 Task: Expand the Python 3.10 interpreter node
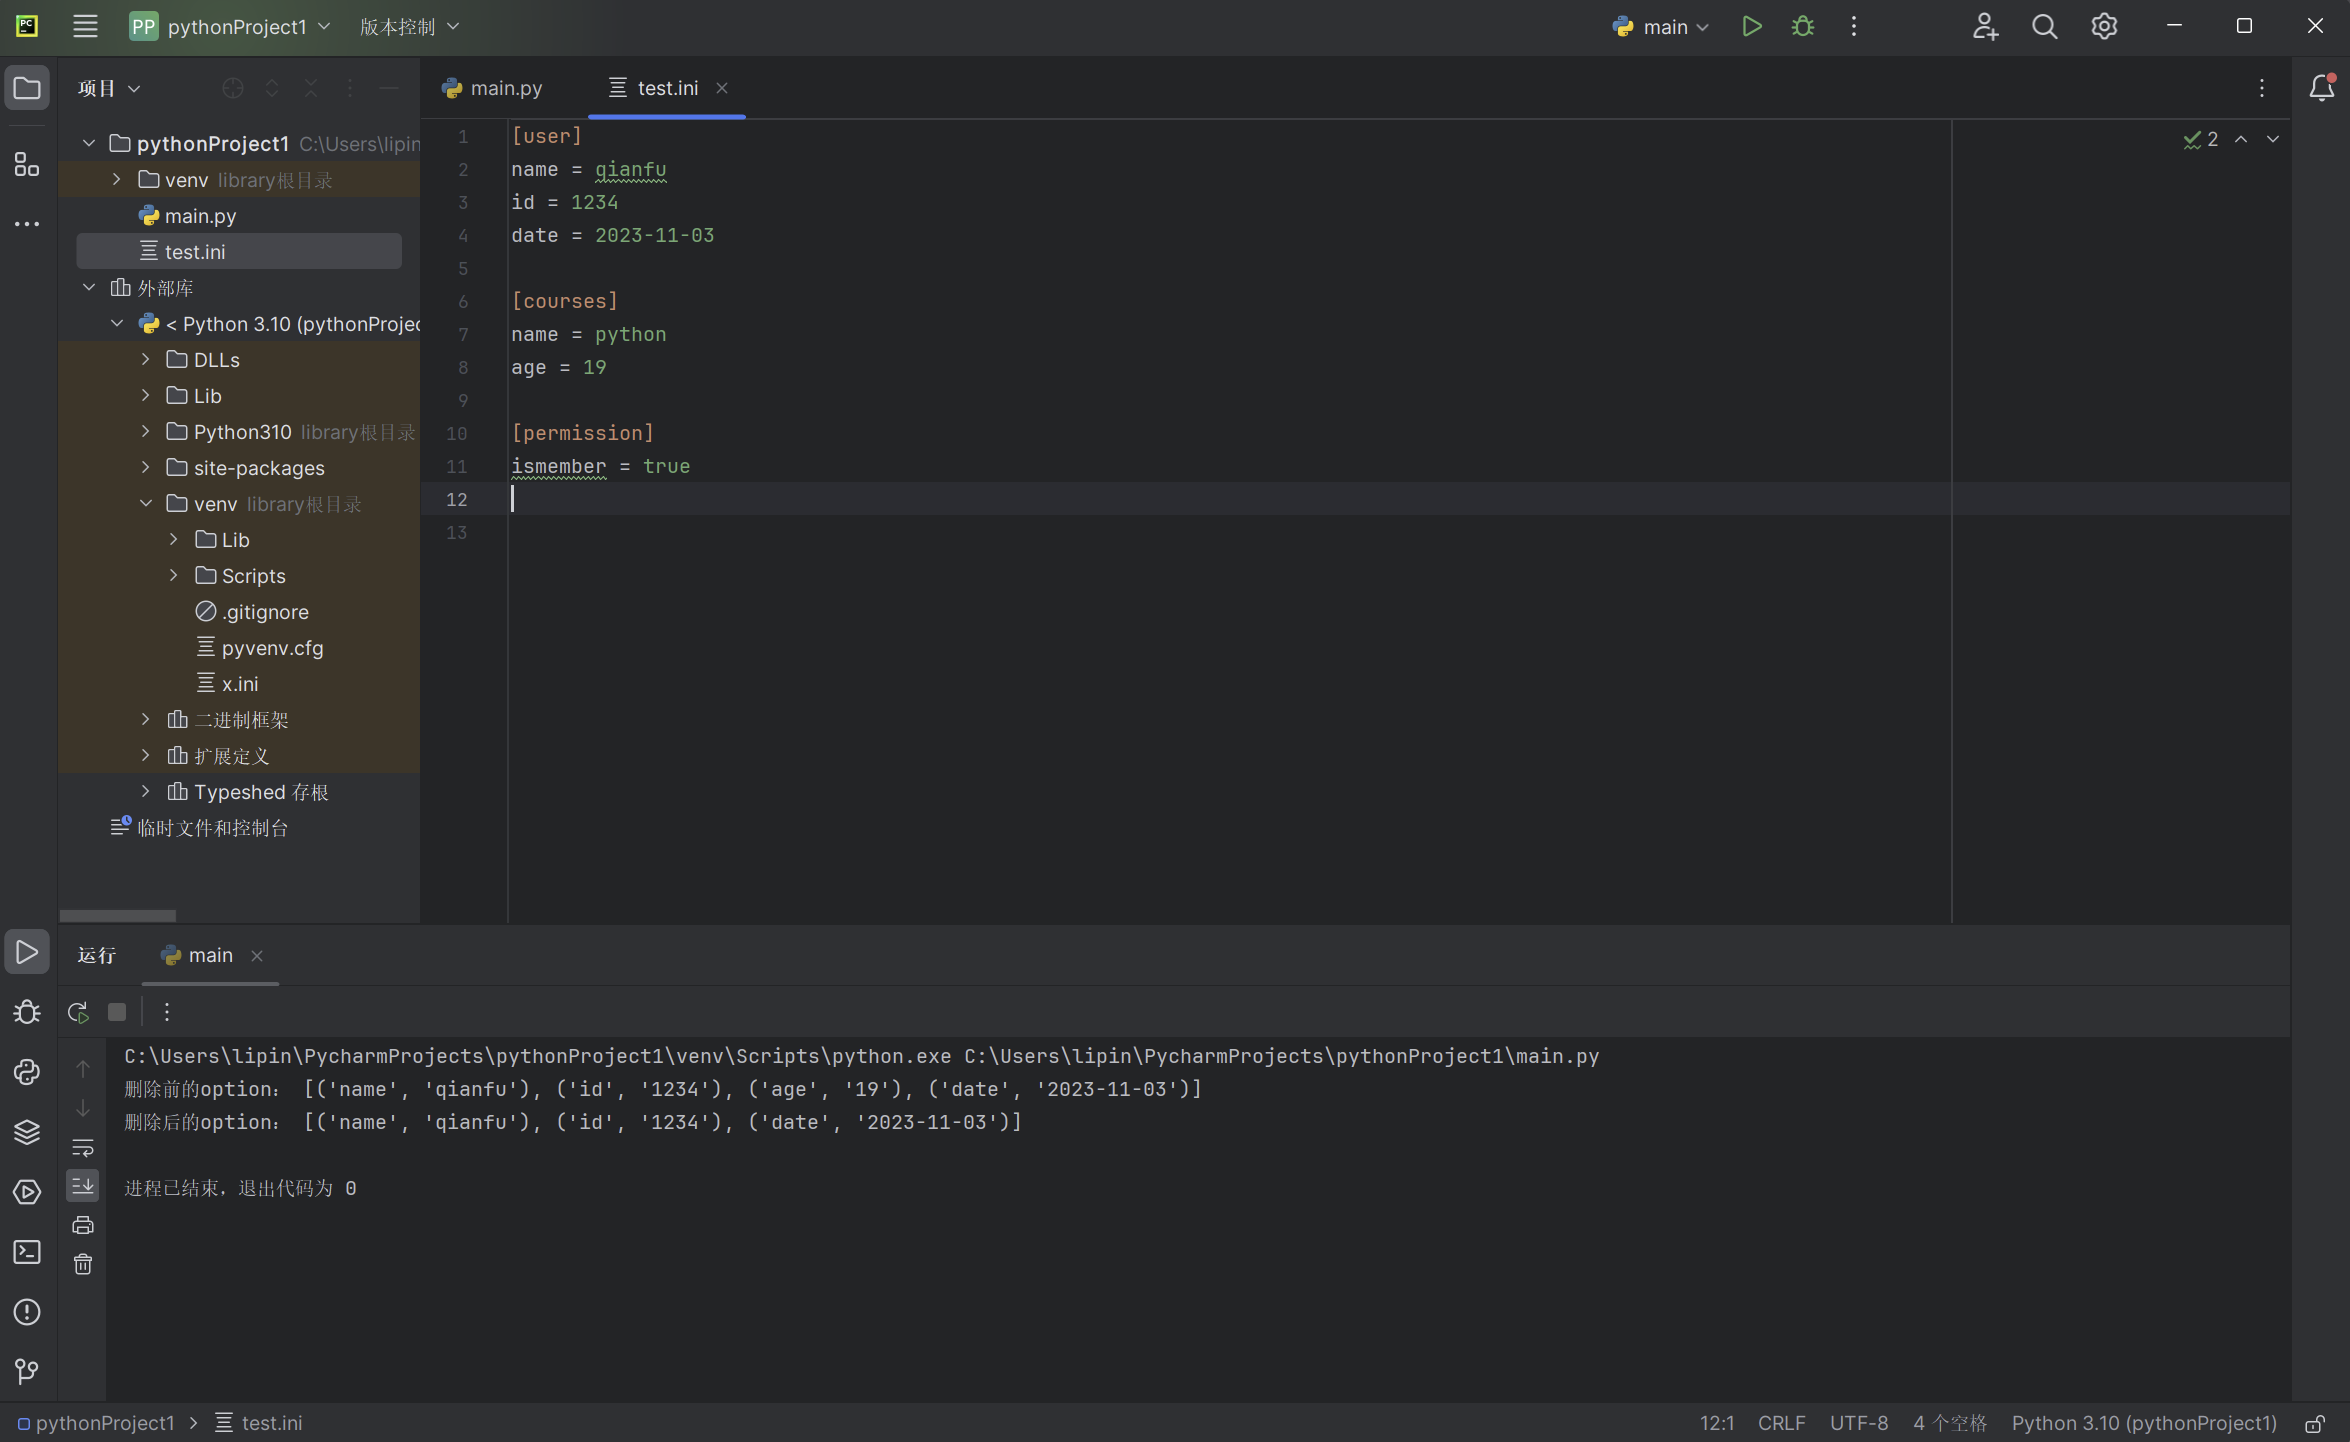point(118,322)
